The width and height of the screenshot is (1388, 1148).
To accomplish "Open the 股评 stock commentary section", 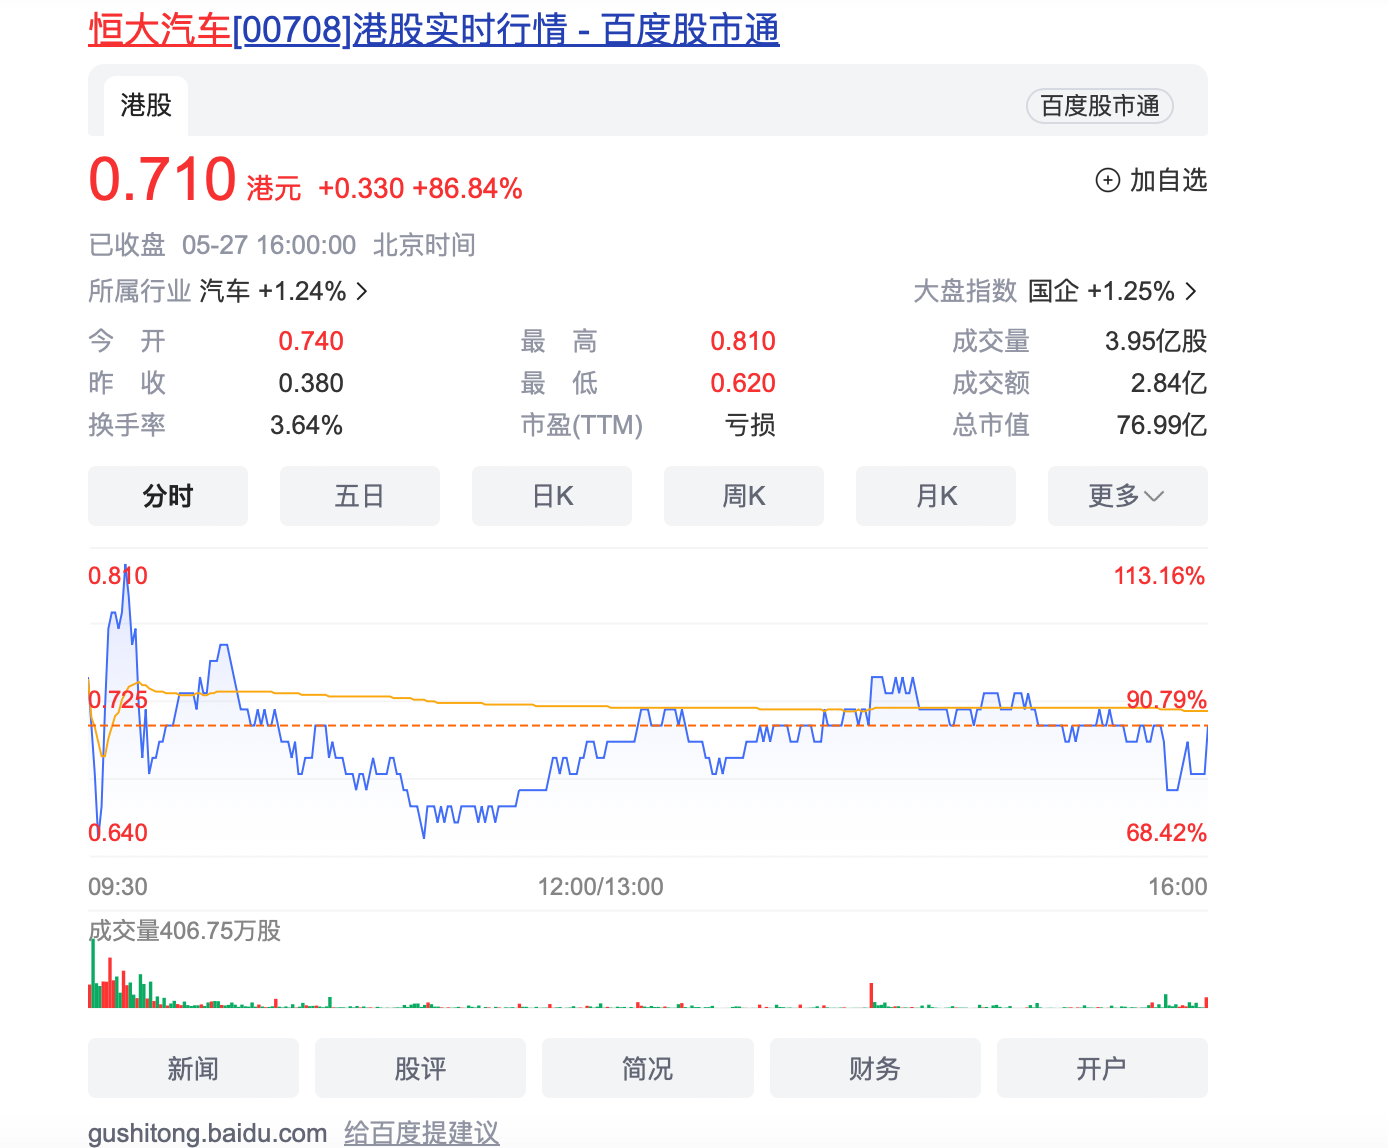I will (420, 1068).
